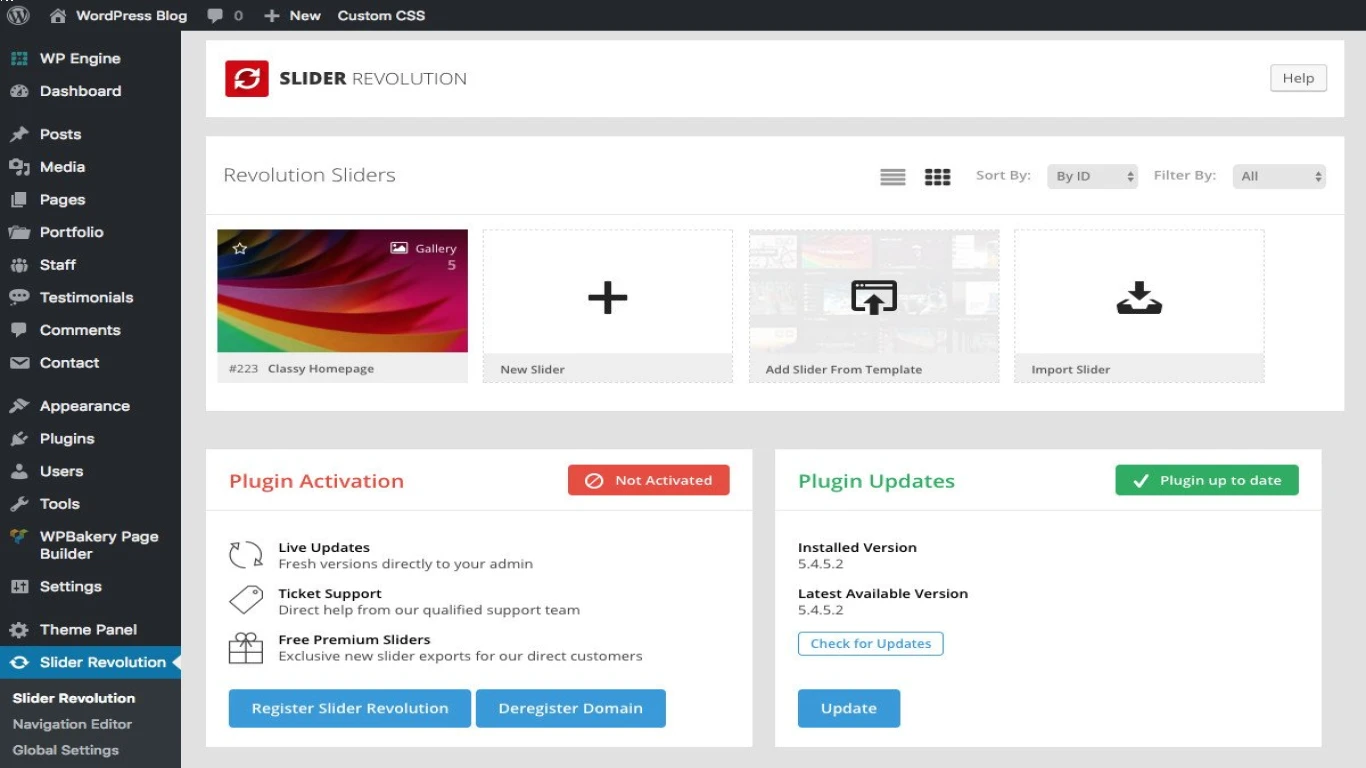Switch to grid view icon
This screenshot has width=1366, height=768.
coord(937,177)
